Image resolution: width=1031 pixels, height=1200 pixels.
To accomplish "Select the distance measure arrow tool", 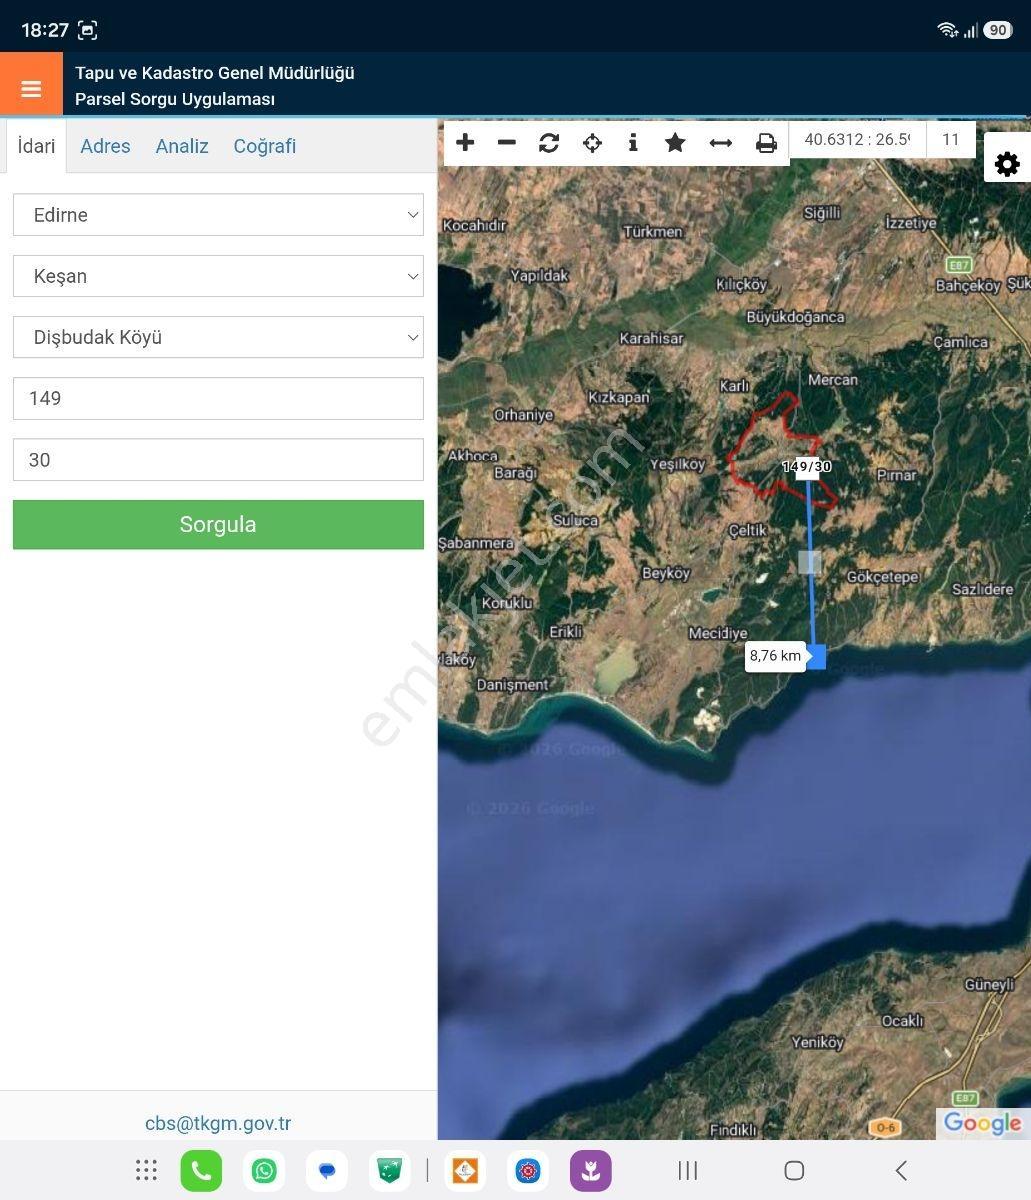I will click(721, 143).
